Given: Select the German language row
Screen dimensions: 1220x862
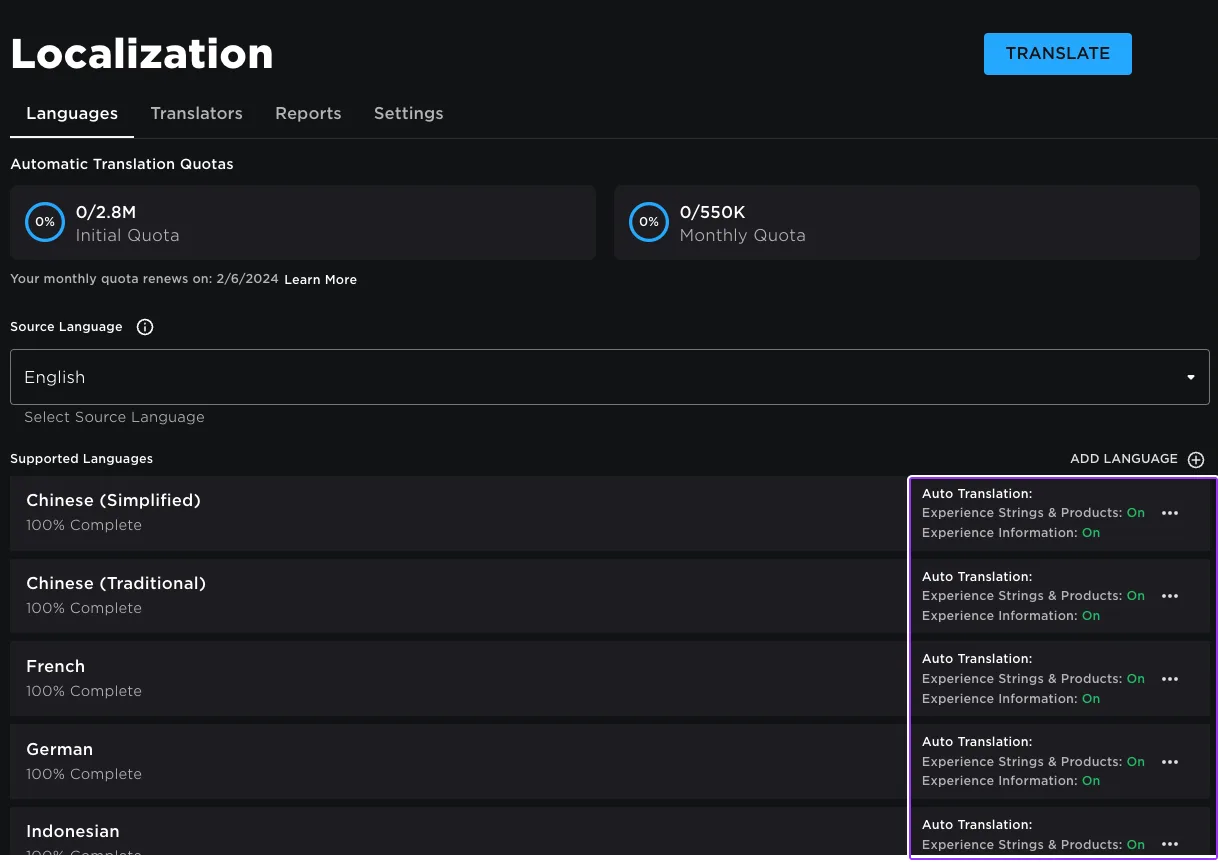Looking at the screenshot, I should 610,762.
